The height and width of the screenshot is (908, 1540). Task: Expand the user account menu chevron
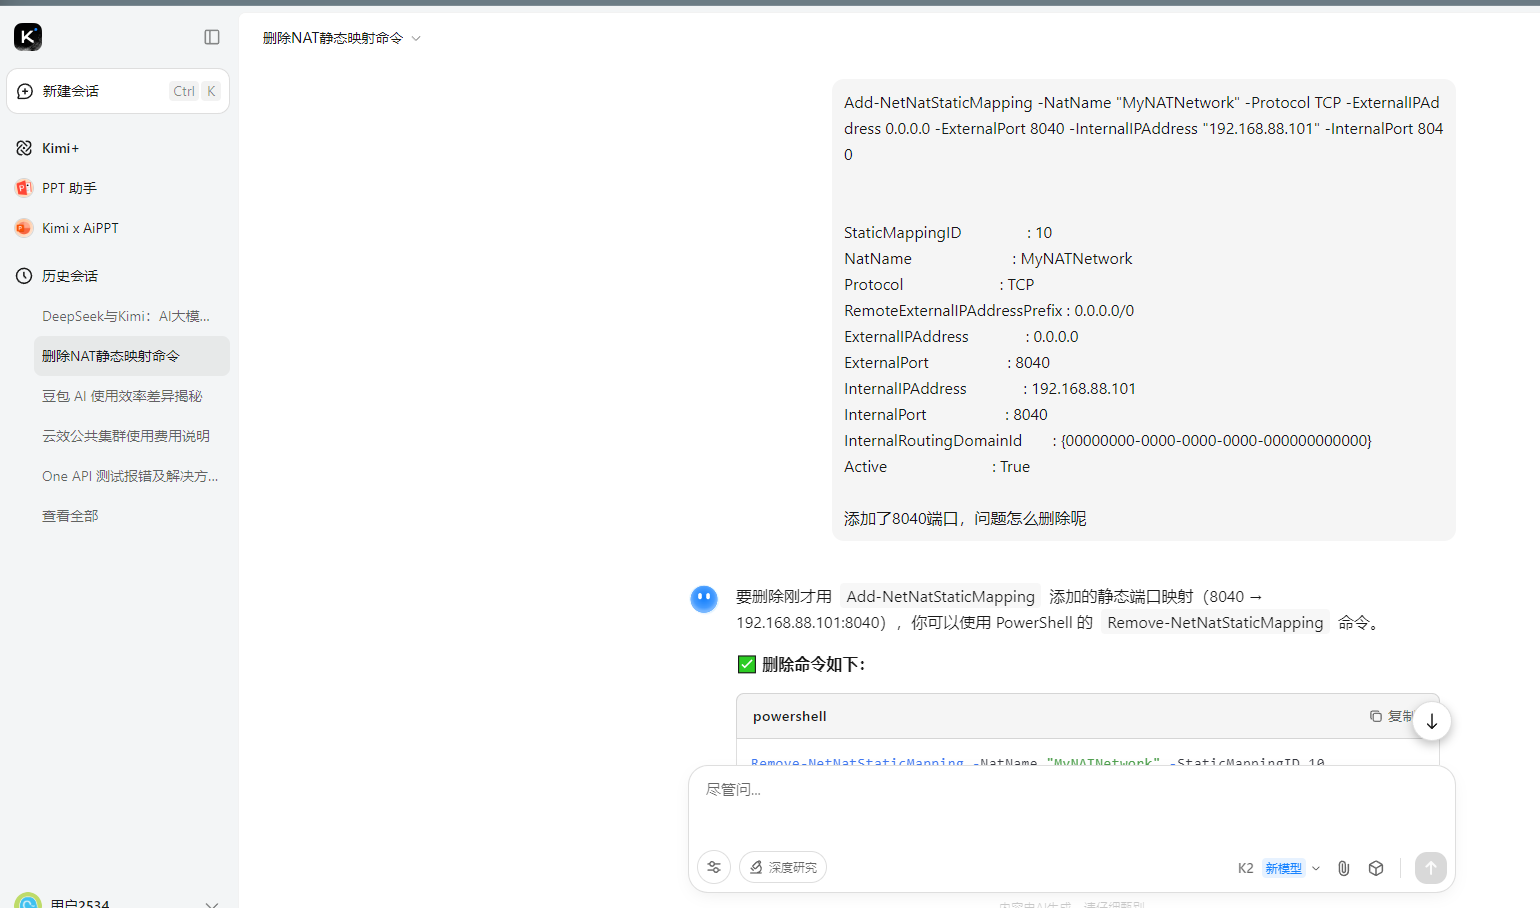pos(212,903)
